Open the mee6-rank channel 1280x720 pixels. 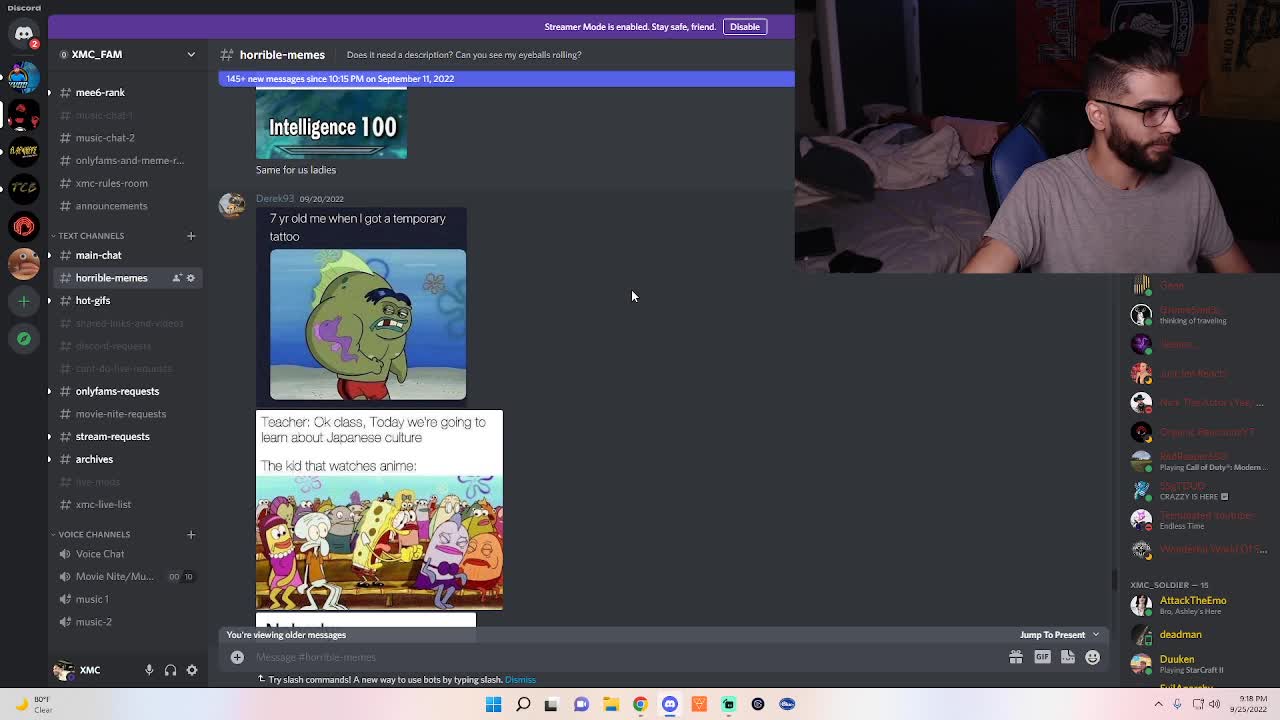[128, 93]
